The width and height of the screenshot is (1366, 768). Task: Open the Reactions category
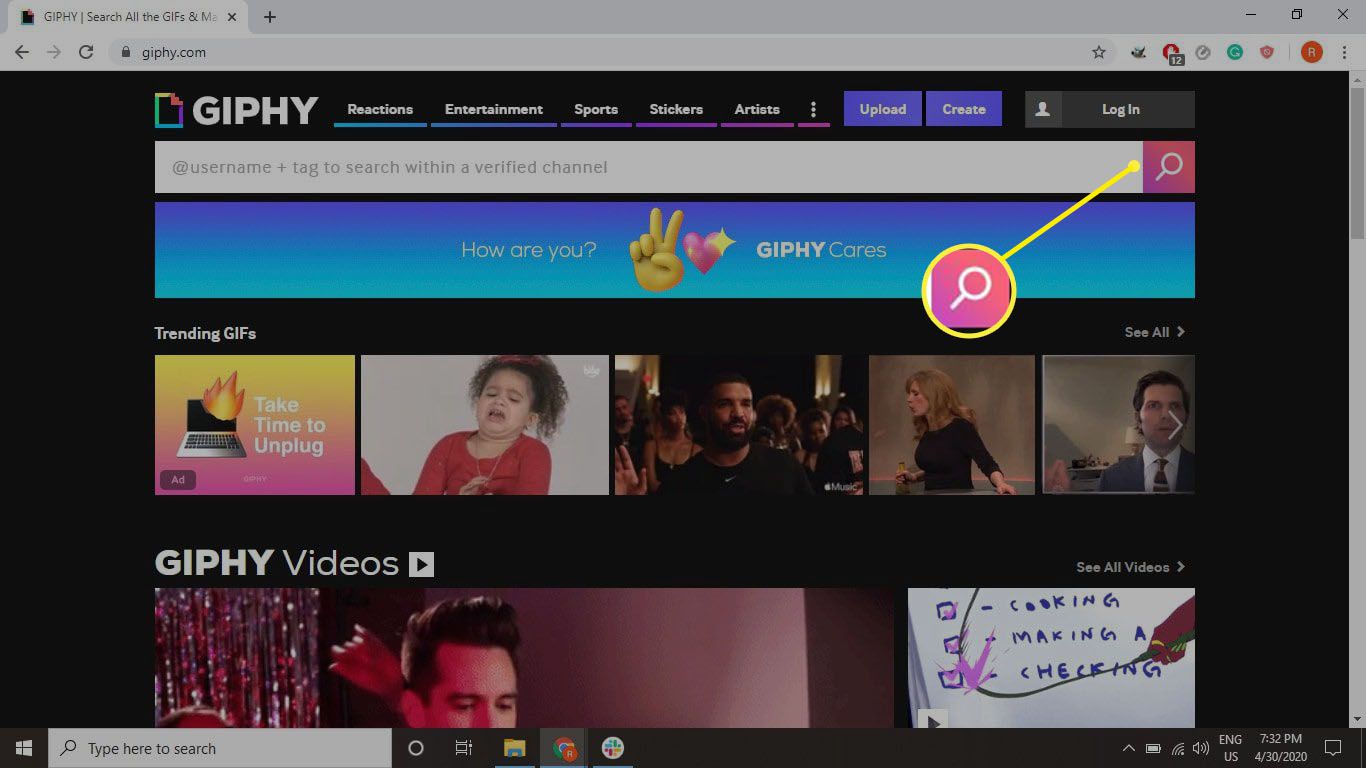380,109
